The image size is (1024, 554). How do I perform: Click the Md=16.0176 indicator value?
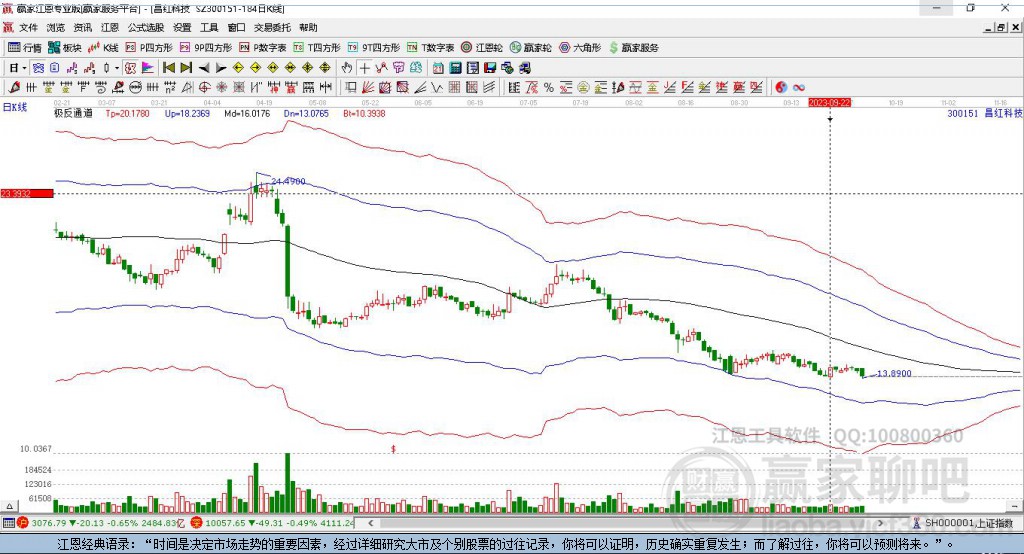coord(247,113)
